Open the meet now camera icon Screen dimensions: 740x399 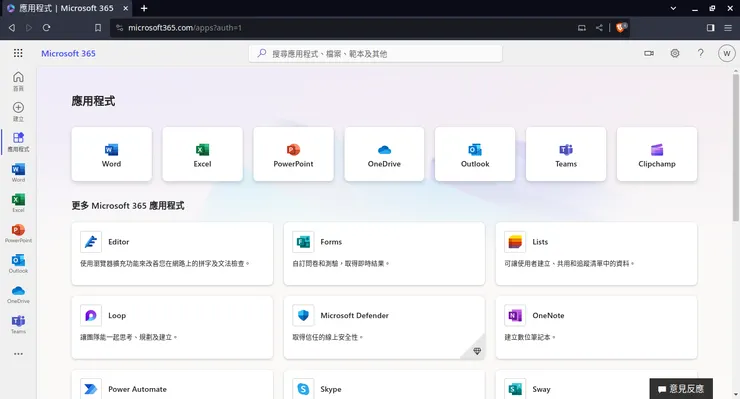(x=649, y=53)
